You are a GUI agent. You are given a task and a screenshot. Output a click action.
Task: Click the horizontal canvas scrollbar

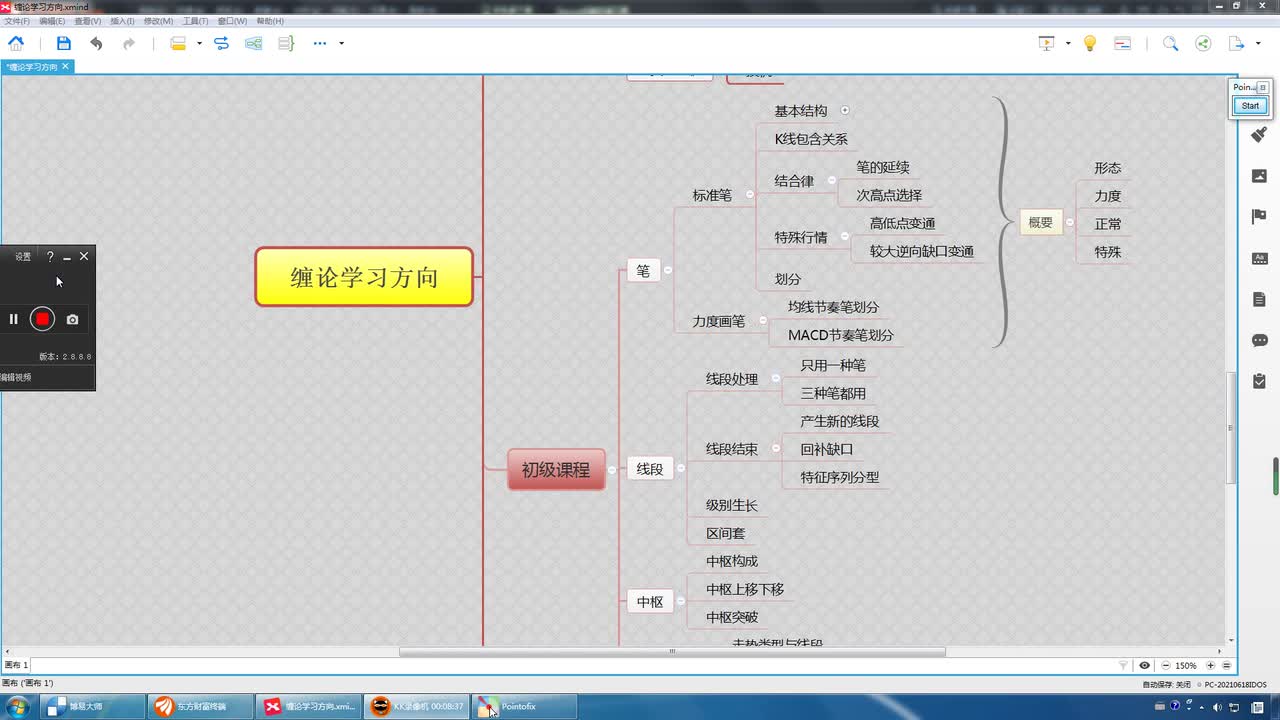672,652
